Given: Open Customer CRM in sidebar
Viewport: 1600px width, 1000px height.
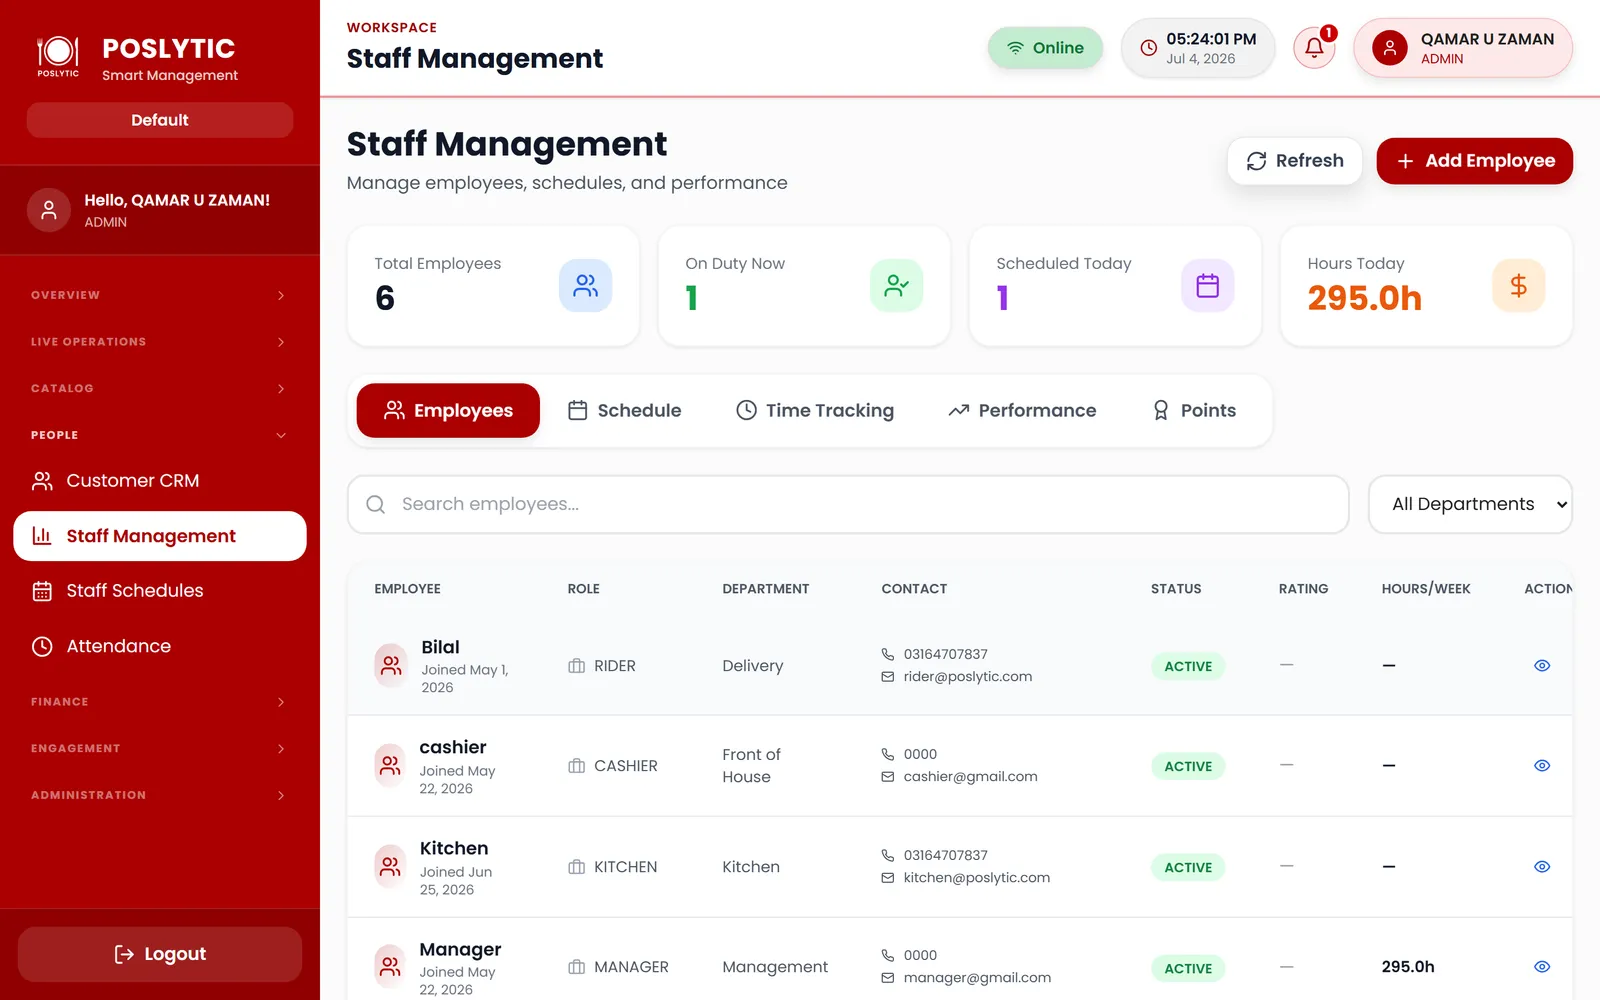Looking at the screenshot, I should (160, 481).
